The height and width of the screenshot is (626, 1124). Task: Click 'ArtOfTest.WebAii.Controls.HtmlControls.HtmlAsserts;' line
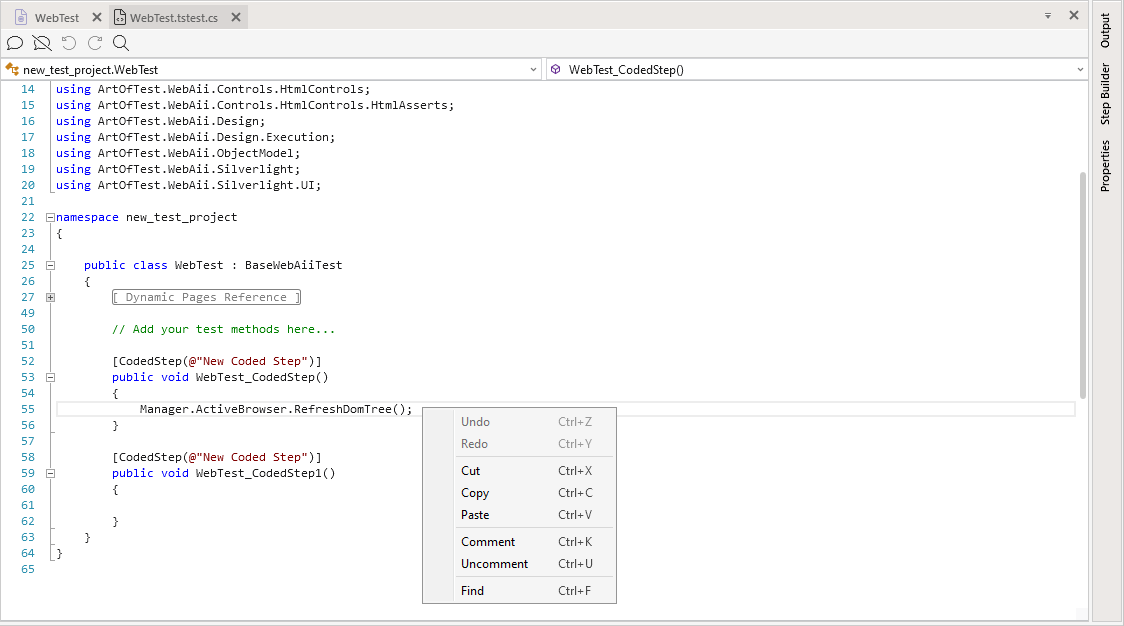pyautogui.click(x=276, y=105)
